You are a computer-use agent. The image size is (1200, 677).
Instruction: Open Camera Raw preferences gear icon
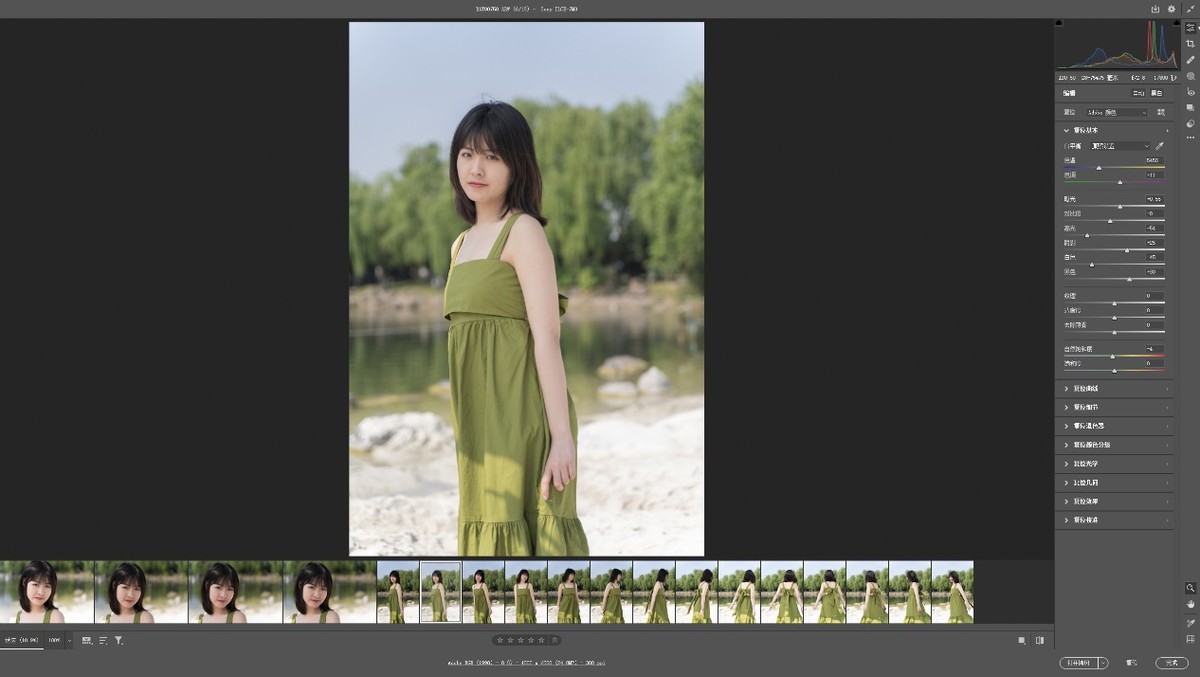click(1172, 9)
